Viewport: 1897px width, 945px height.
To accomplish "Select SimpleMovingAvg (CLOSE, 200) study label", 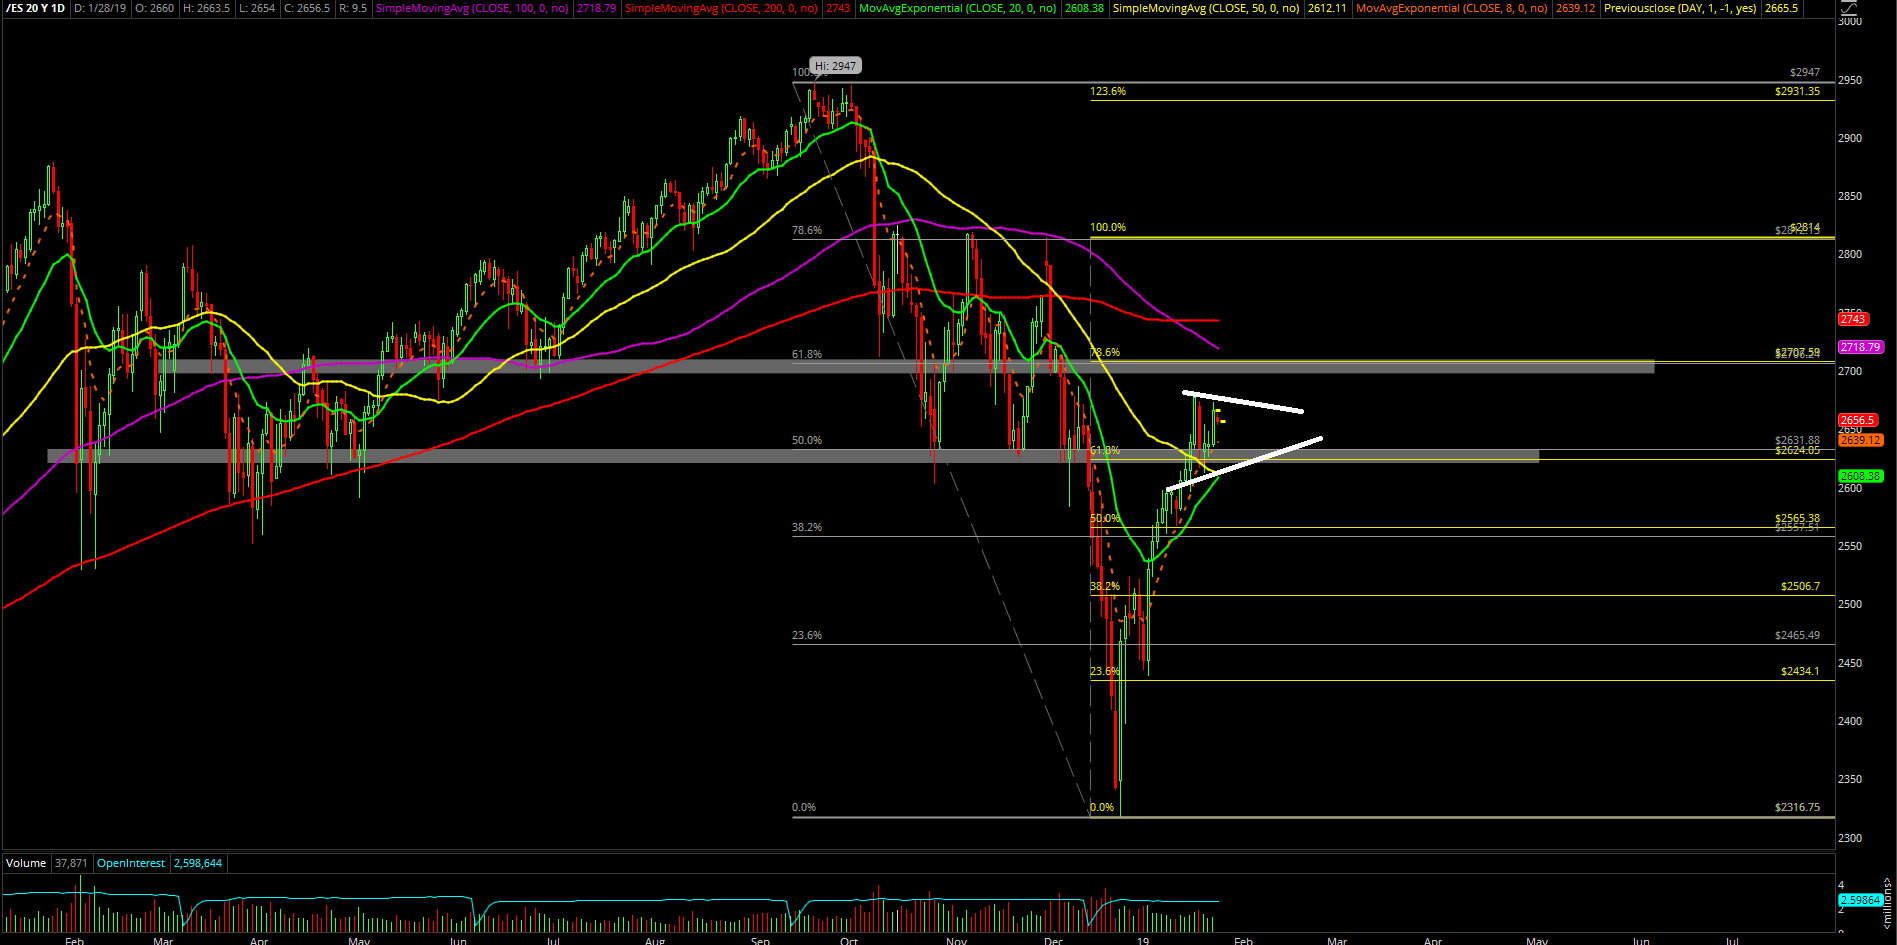I will [x=721, y=8].
